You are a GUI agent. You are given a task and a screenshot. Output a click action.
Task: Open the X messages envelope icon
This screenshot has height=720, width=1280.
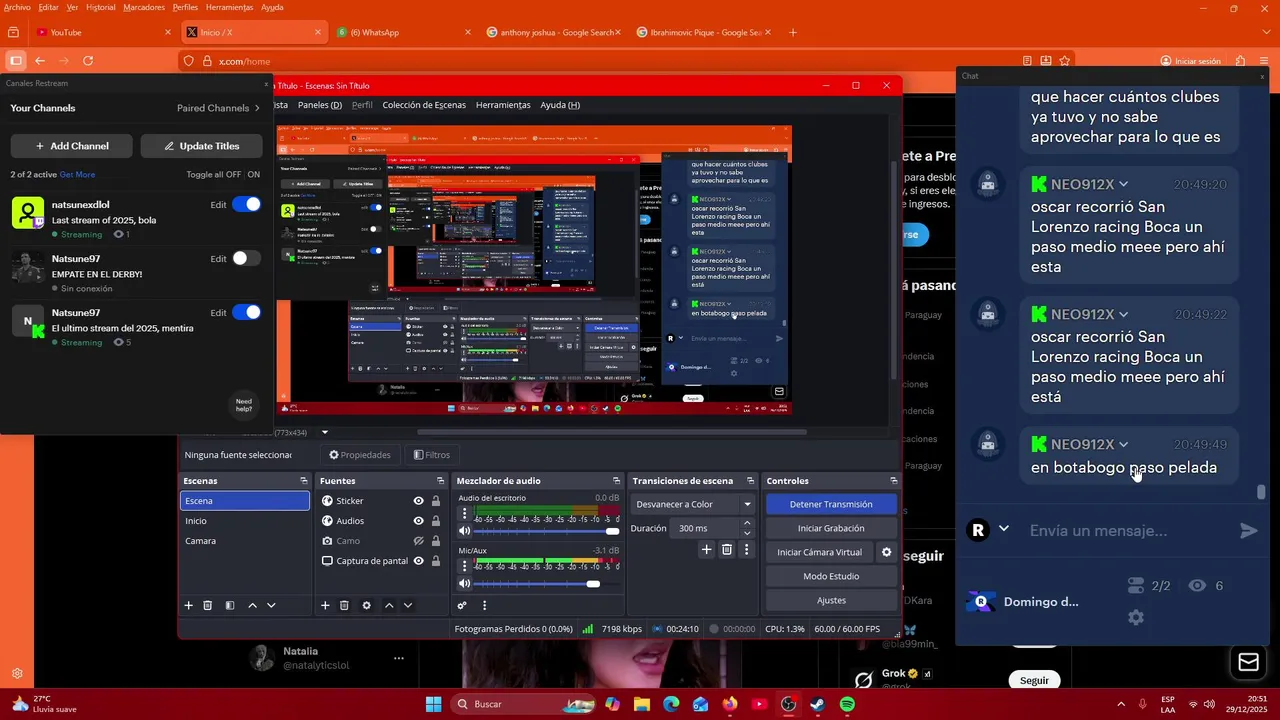[1248, 662]
